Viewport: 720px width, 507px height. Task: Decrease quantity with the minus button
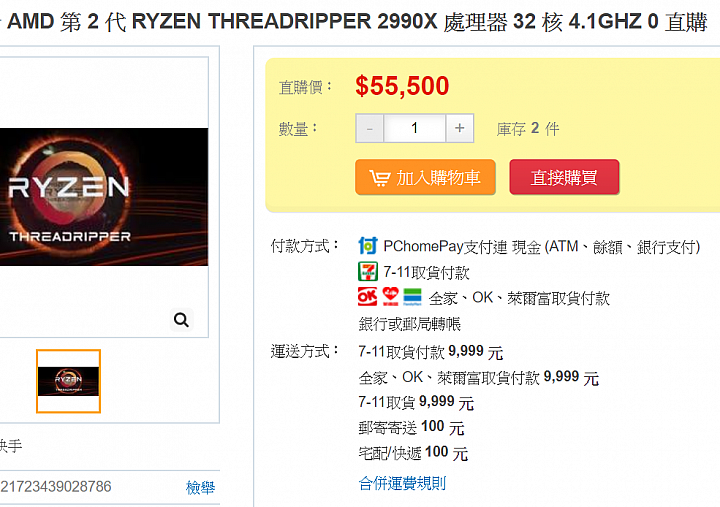click(370, 128)
